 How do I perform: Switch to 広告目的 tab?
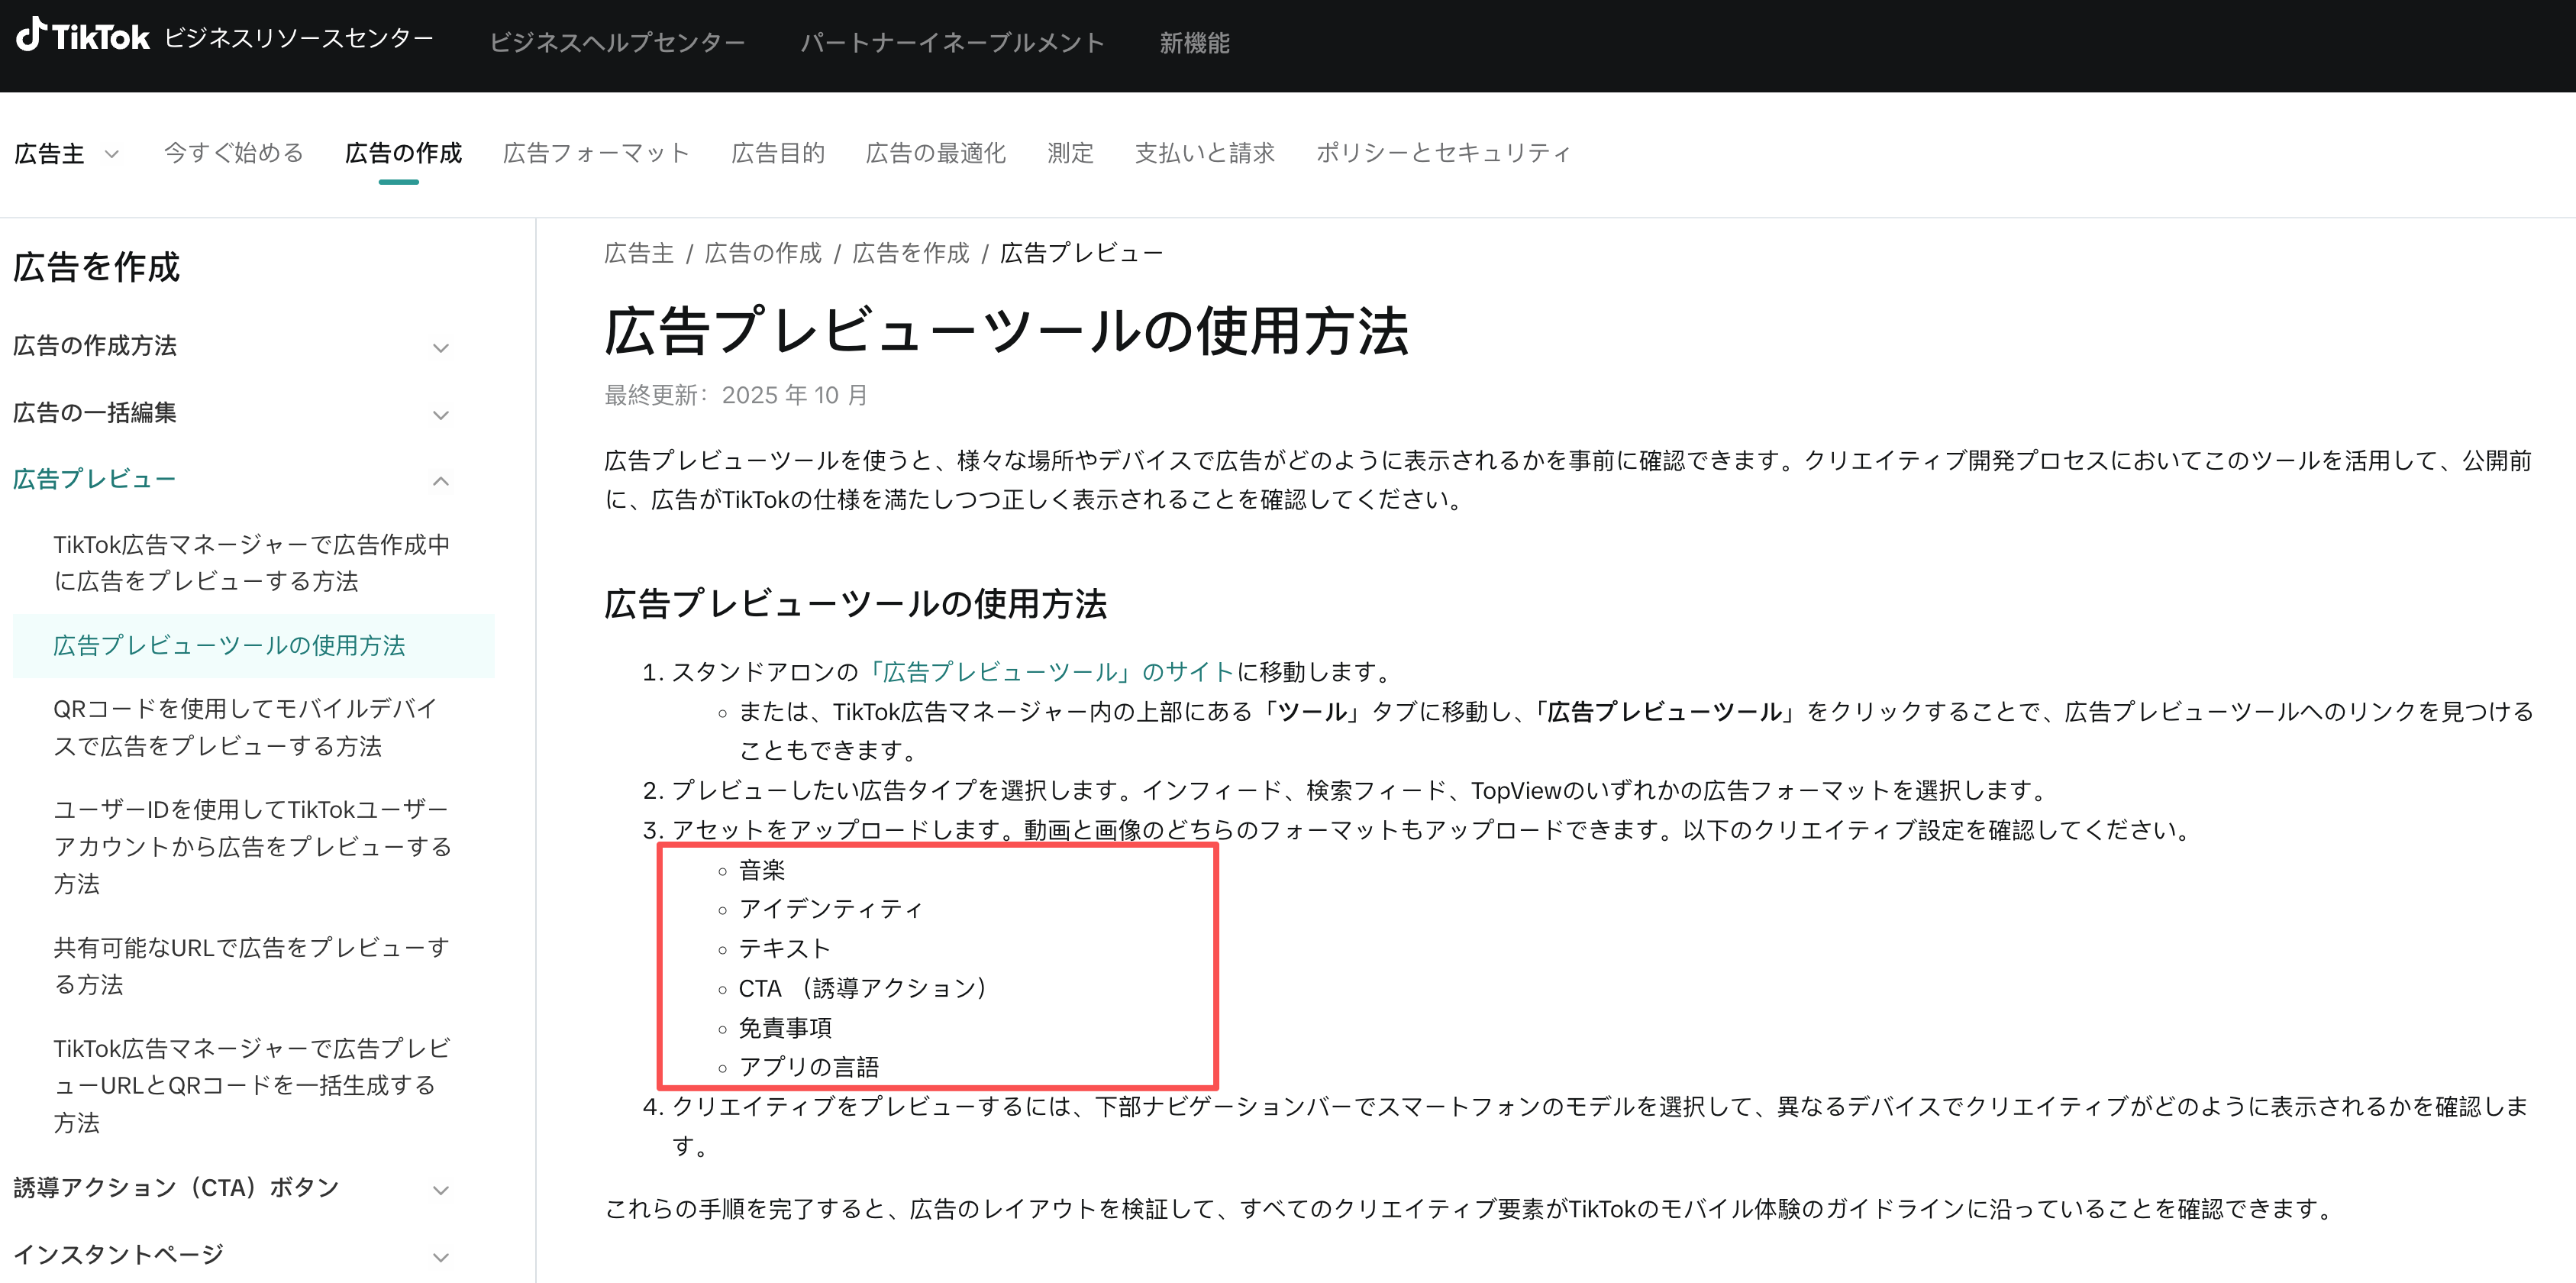[x=778, y=153]
